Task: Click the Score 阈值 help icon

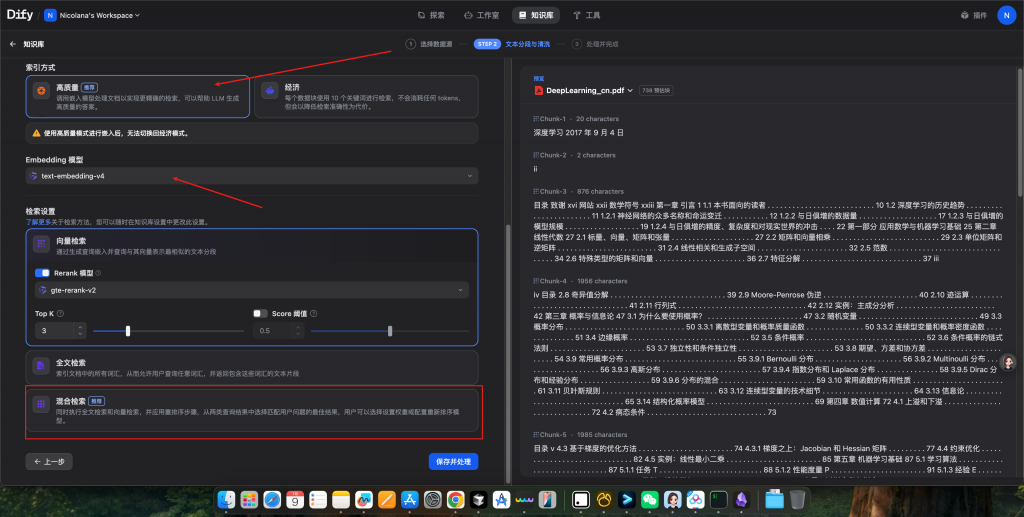Action: [312, 313]
